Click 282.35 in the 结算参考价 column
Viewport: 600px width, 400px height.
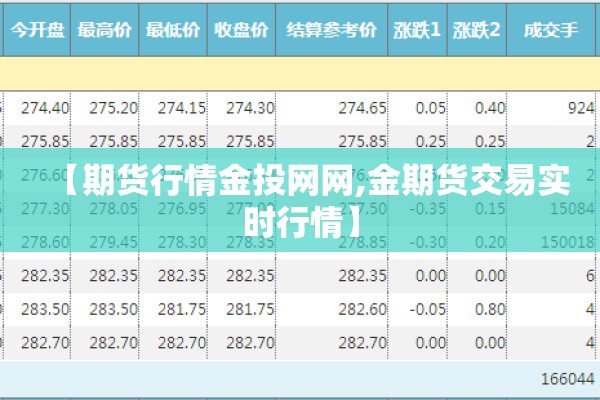(x=362, y=276)
